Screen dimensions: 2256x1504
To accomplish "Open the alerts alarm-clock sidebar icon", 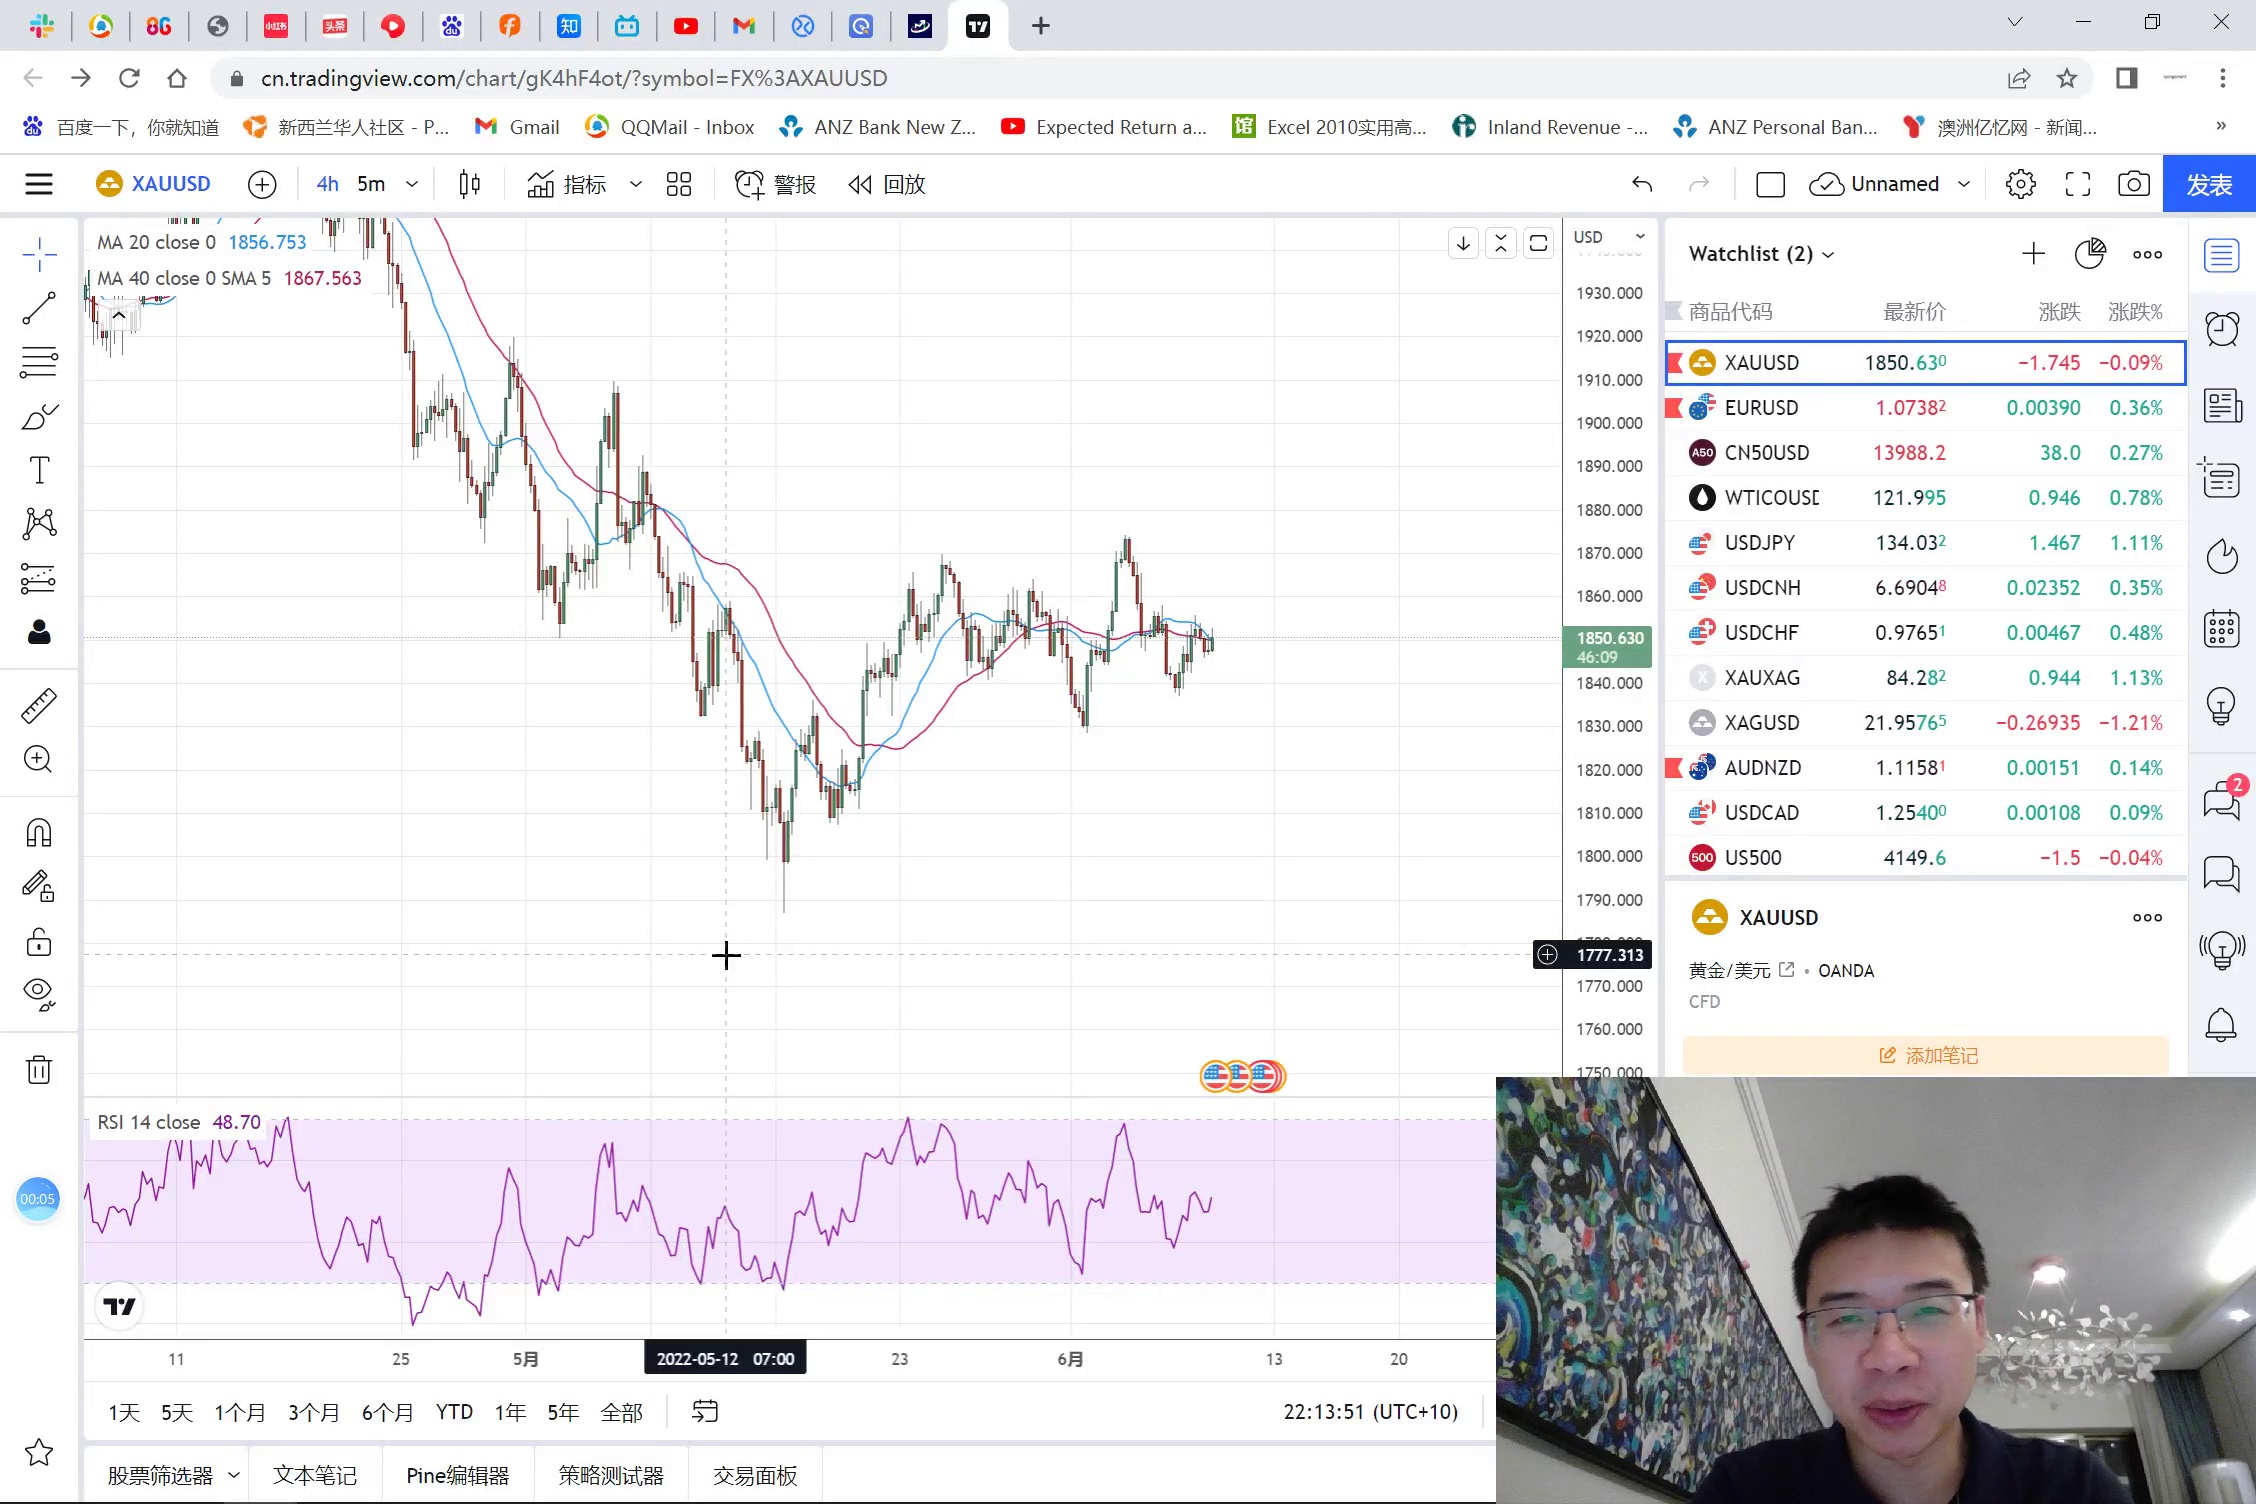I will (2221, 329).
